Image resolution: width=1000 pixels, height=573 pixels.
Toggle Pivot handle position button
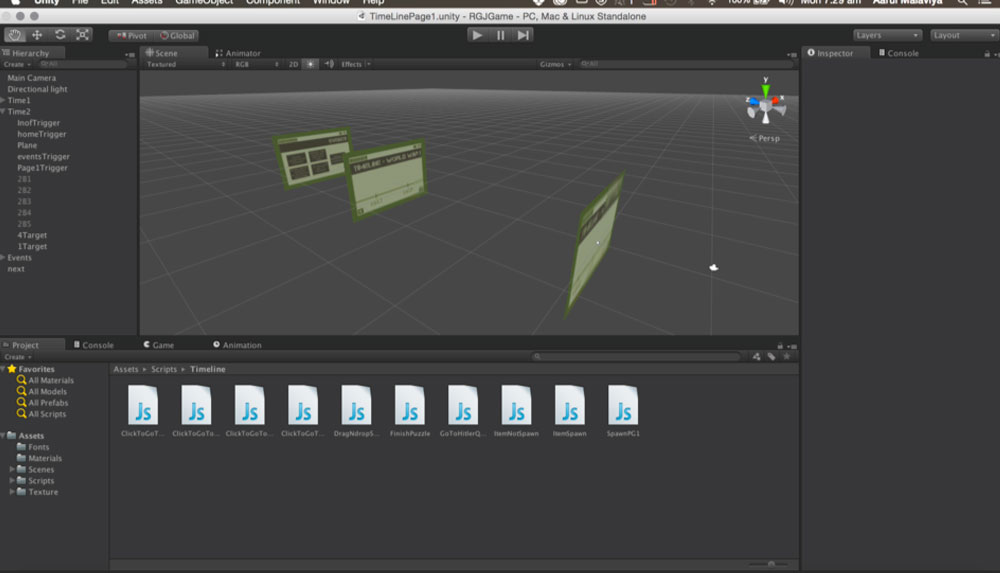(130, 36)
